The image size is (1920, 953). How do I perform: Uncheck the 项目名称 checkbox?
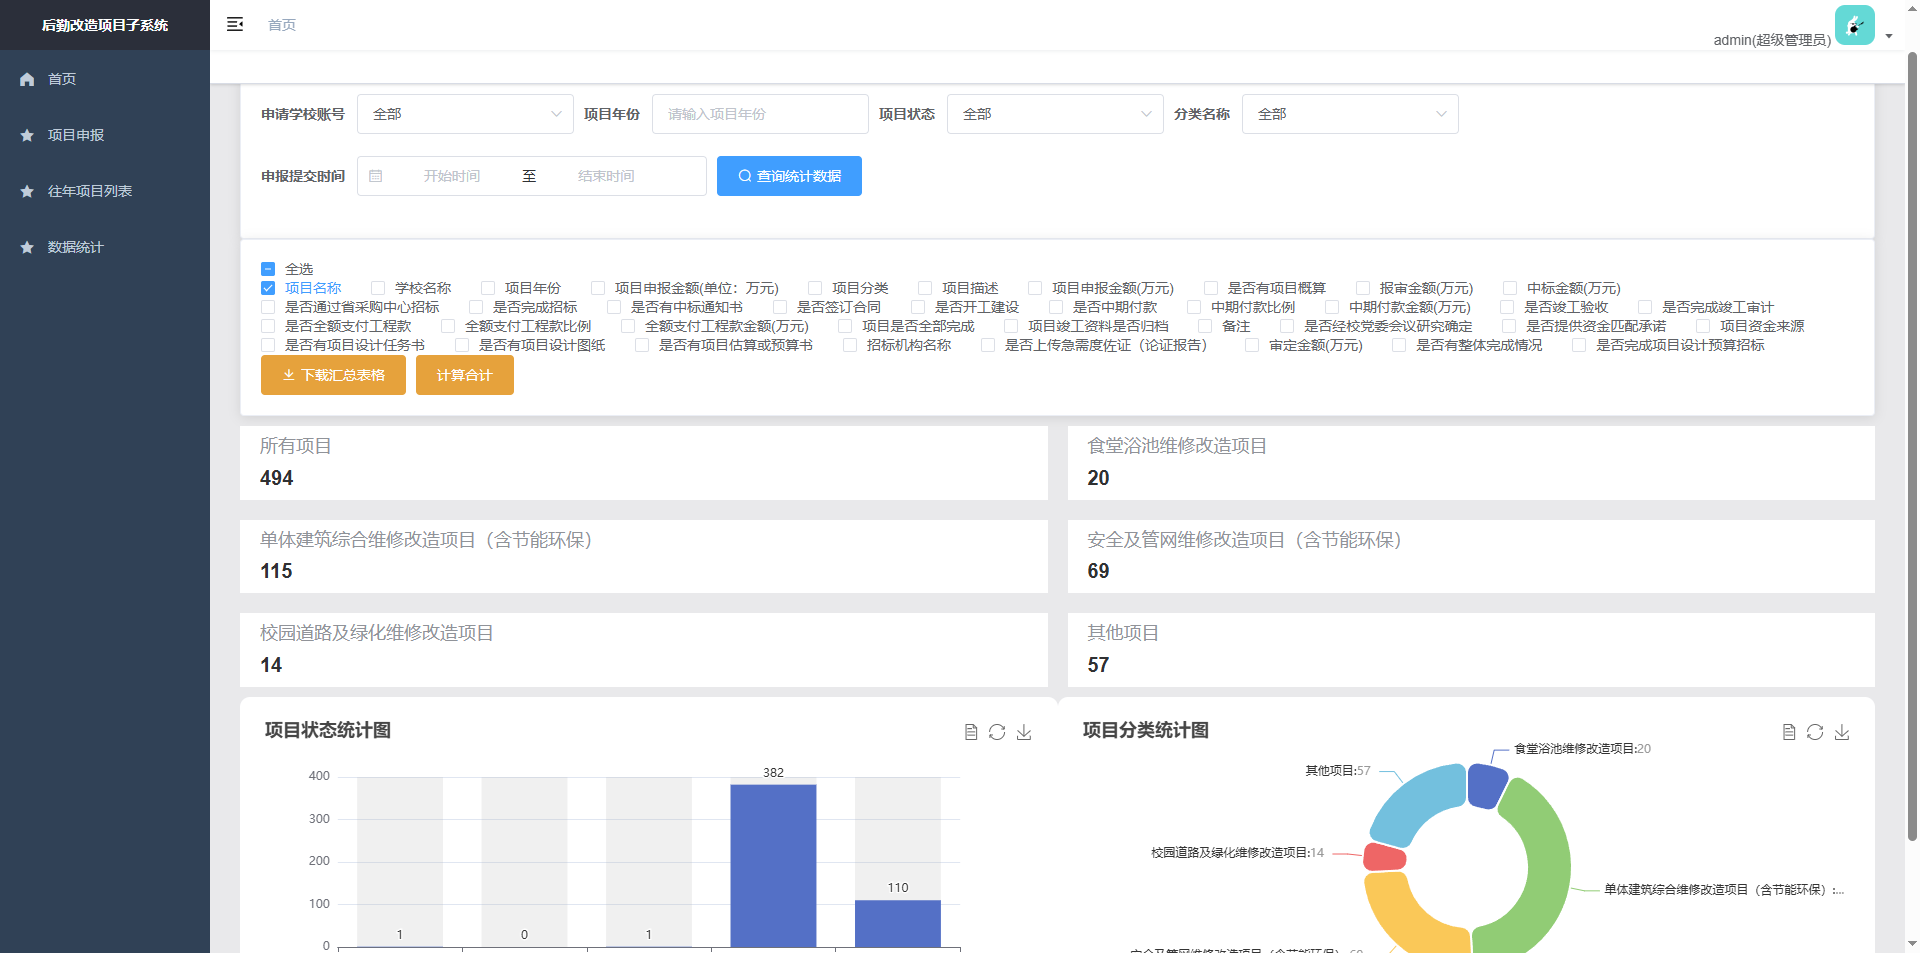point(268,288)
